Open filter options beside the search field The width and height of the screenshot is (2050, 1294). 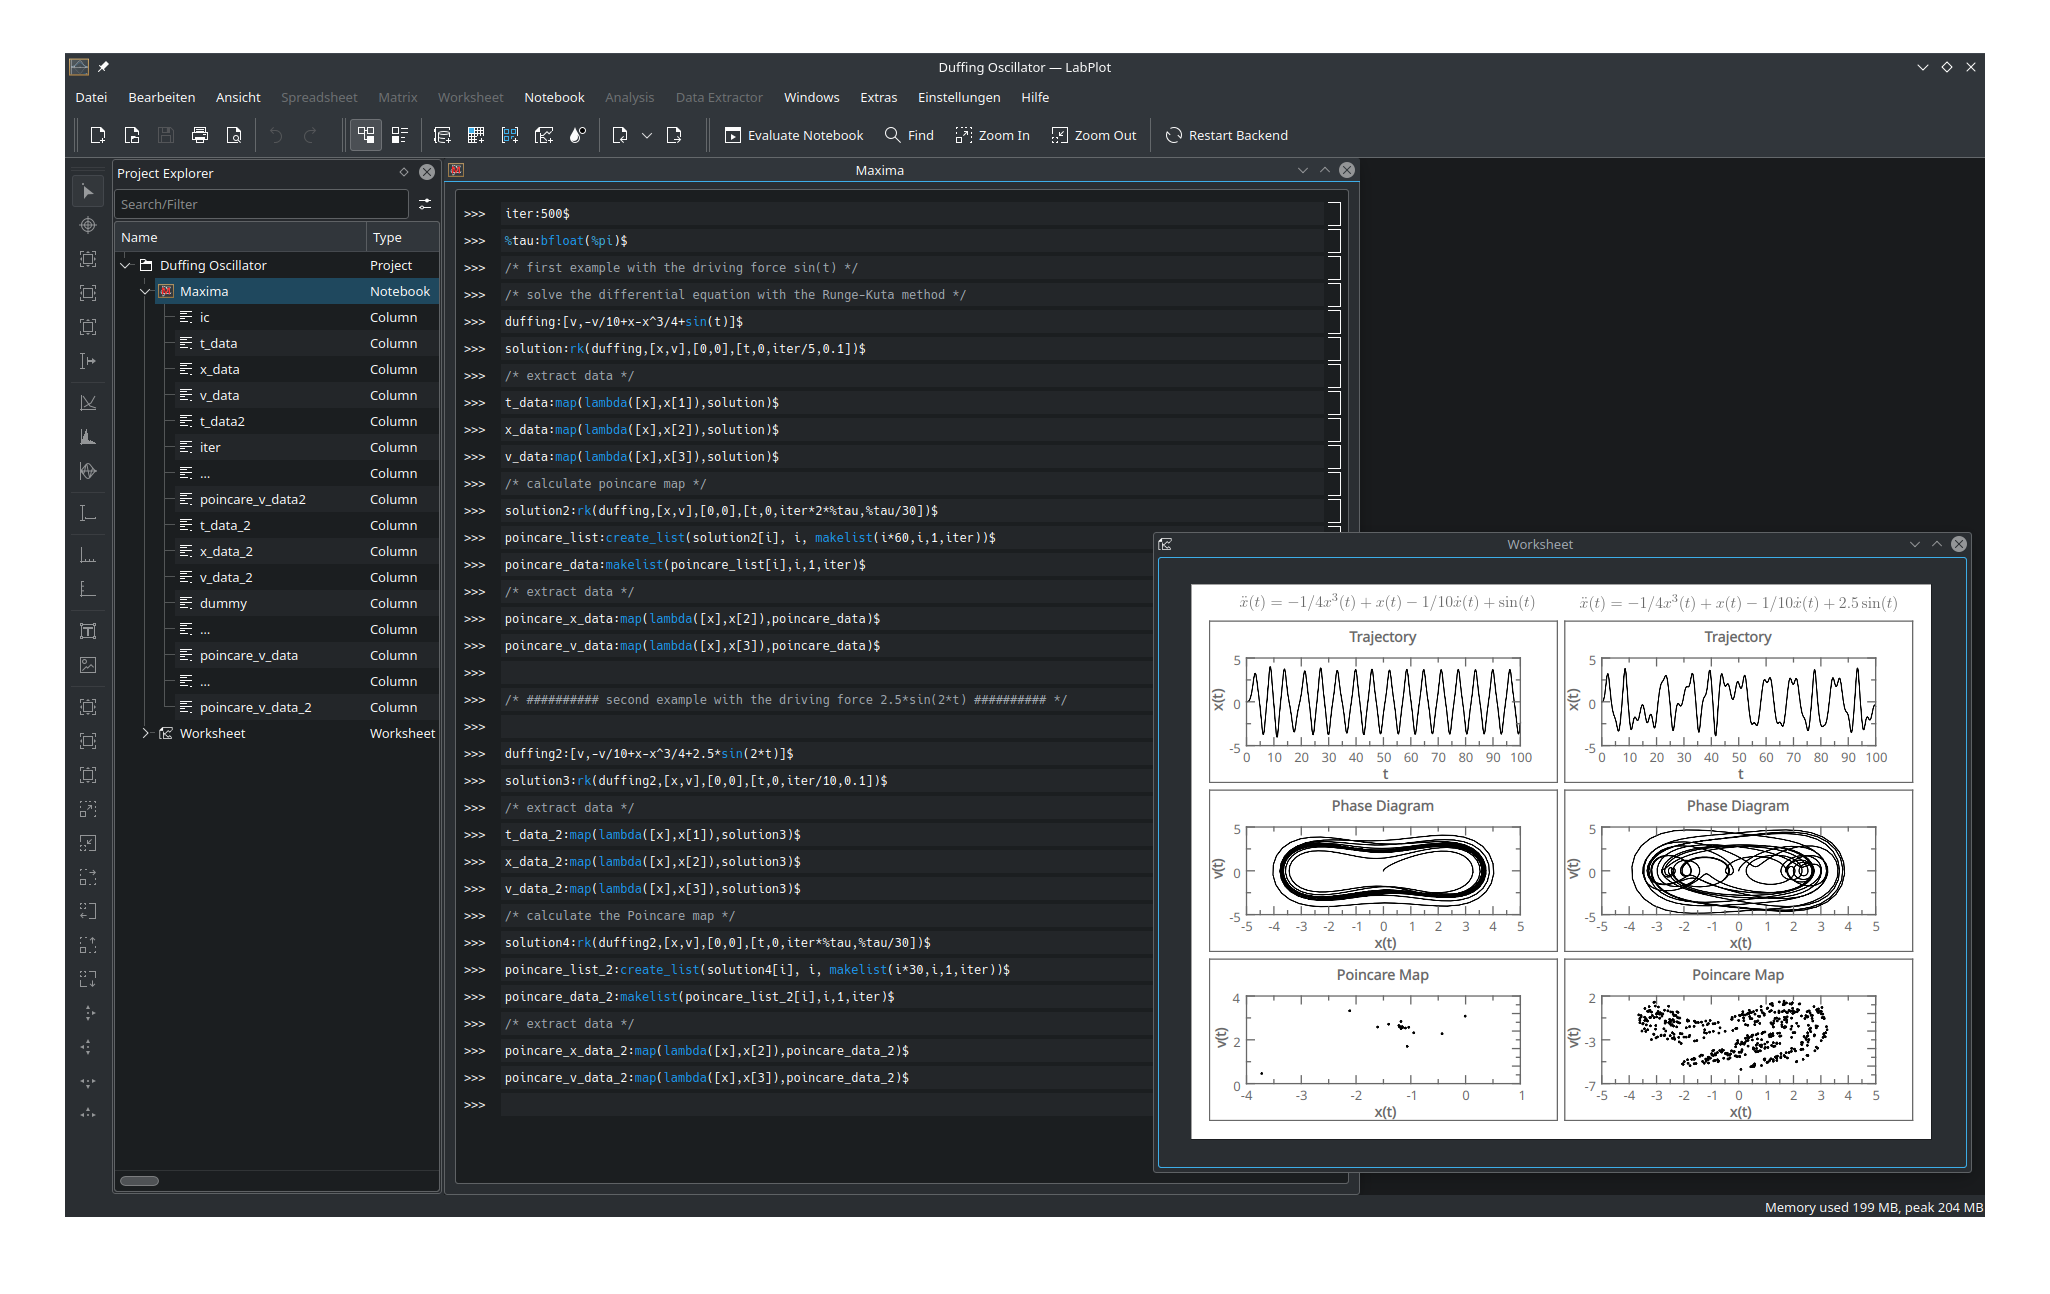425,204
